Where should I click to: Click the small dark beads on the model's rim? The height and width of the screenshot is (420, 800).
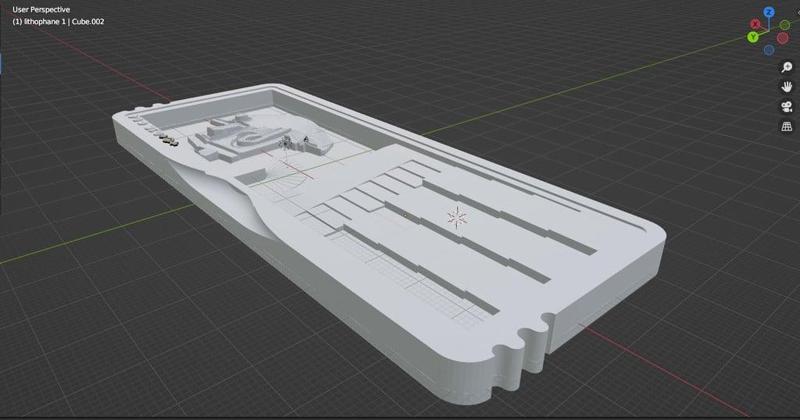[169, 142]
